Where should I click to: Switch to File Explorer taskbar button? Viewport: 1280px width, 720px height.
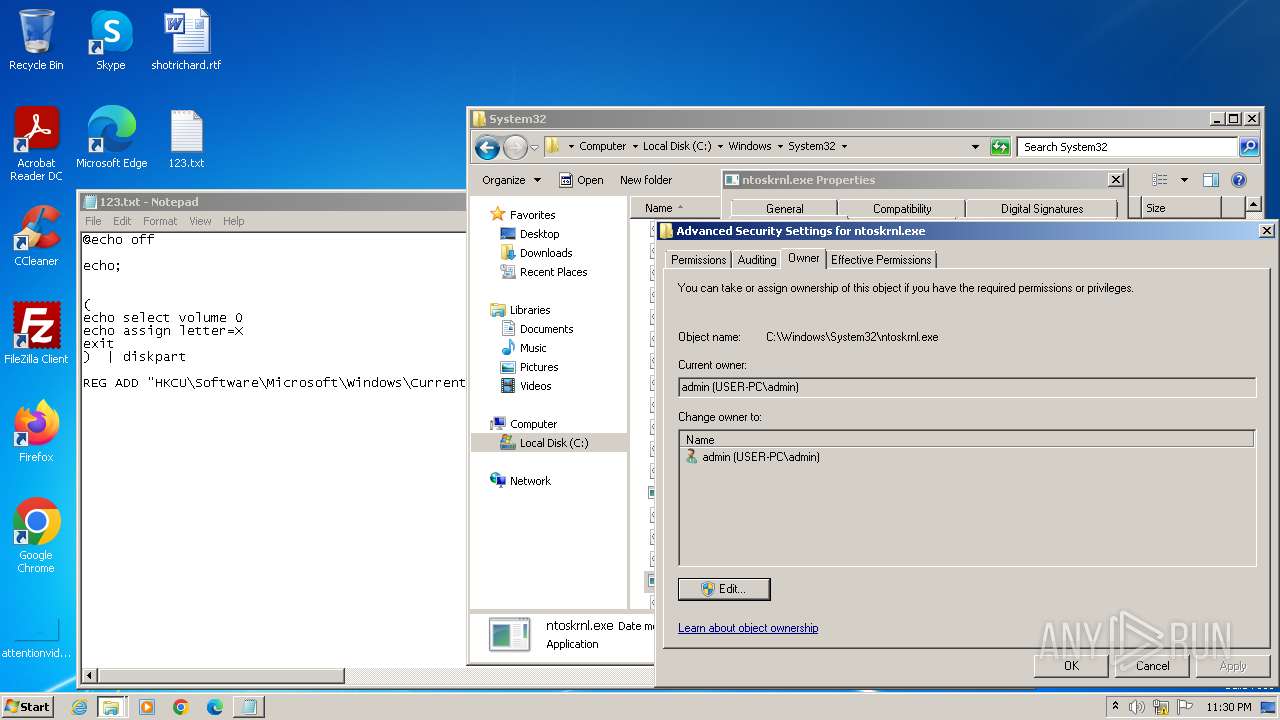[x=111, y=707]
